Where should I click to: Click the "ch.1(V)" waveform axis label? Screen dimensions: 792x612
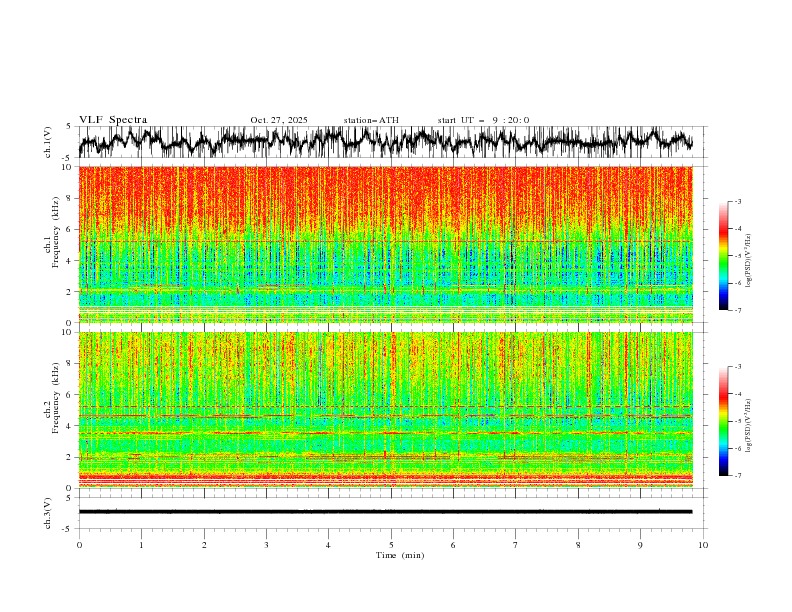[48, 142]
